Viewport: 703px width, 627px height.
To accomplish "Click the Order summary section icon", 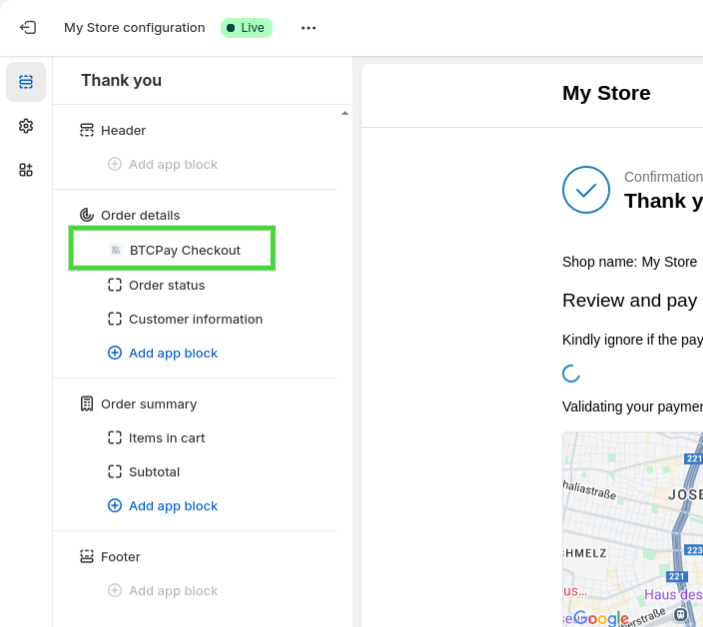I will click(x=87, y=404).
